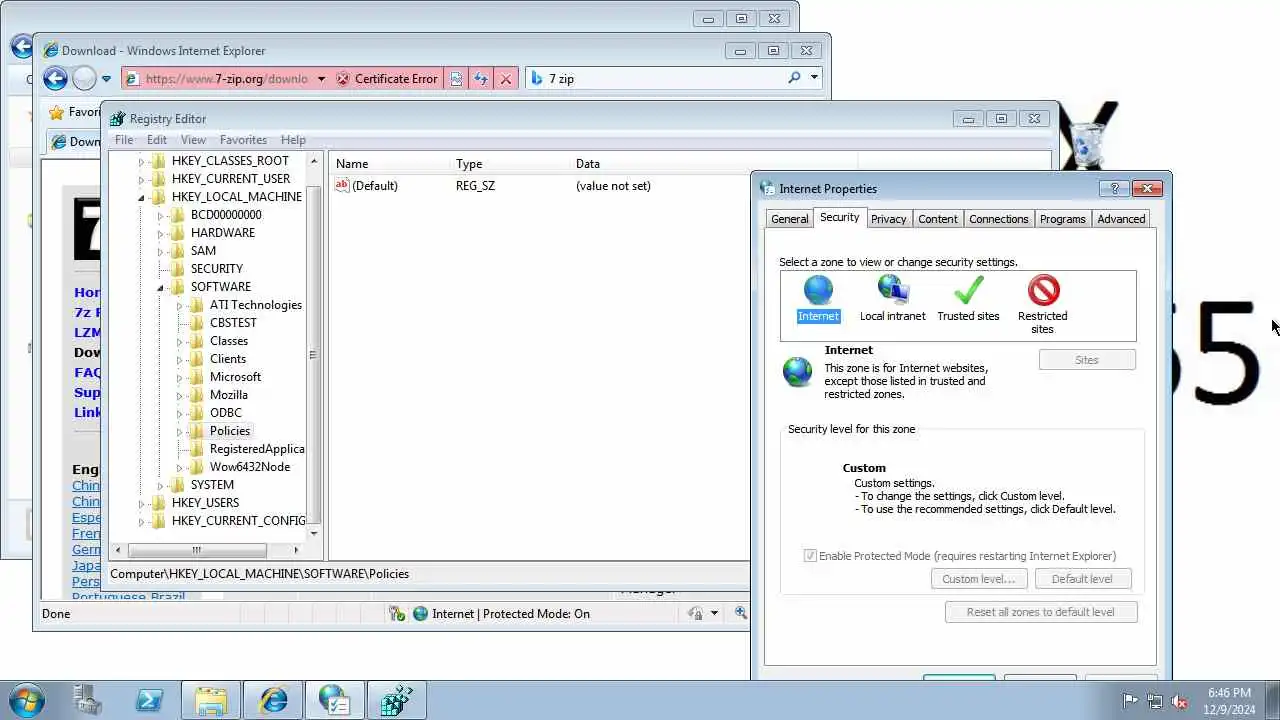Collapse the SOFTWARE key expander
The height and width of the screenshot is (720, 1280).
(160, 287)
